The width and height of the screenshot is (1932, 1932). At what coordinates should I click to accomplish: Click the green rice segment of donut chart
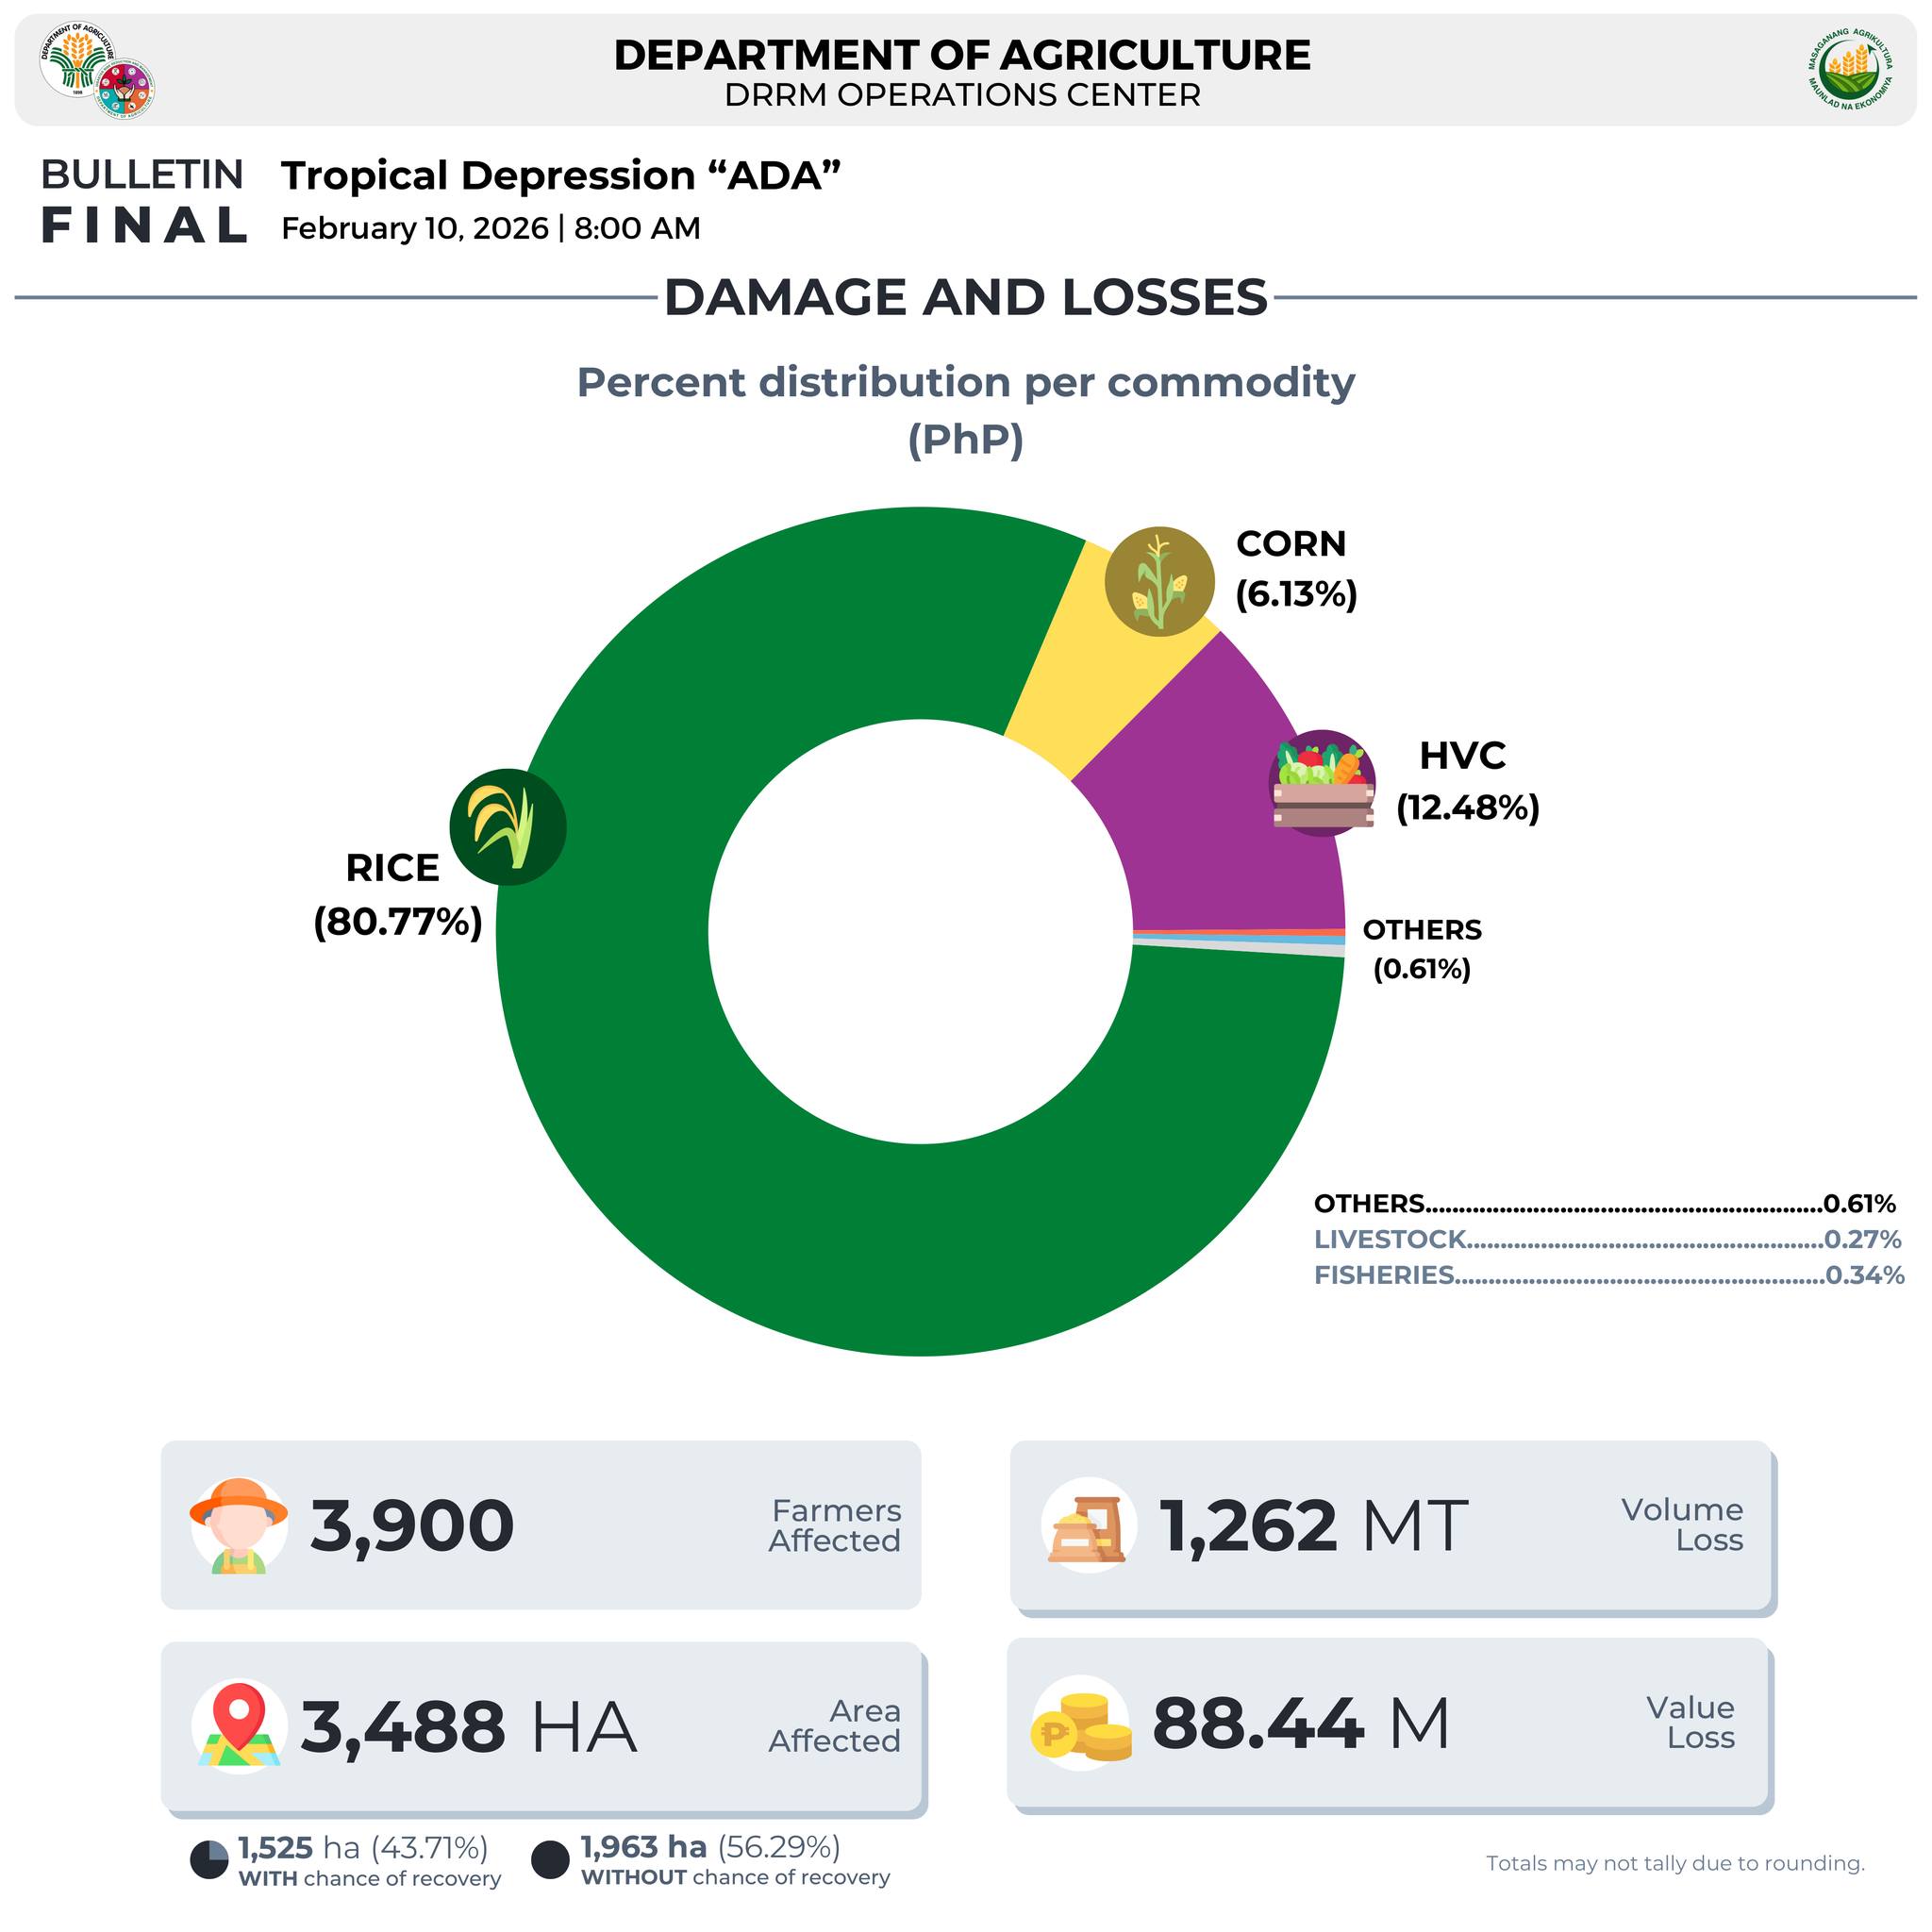pos(700,1180)
